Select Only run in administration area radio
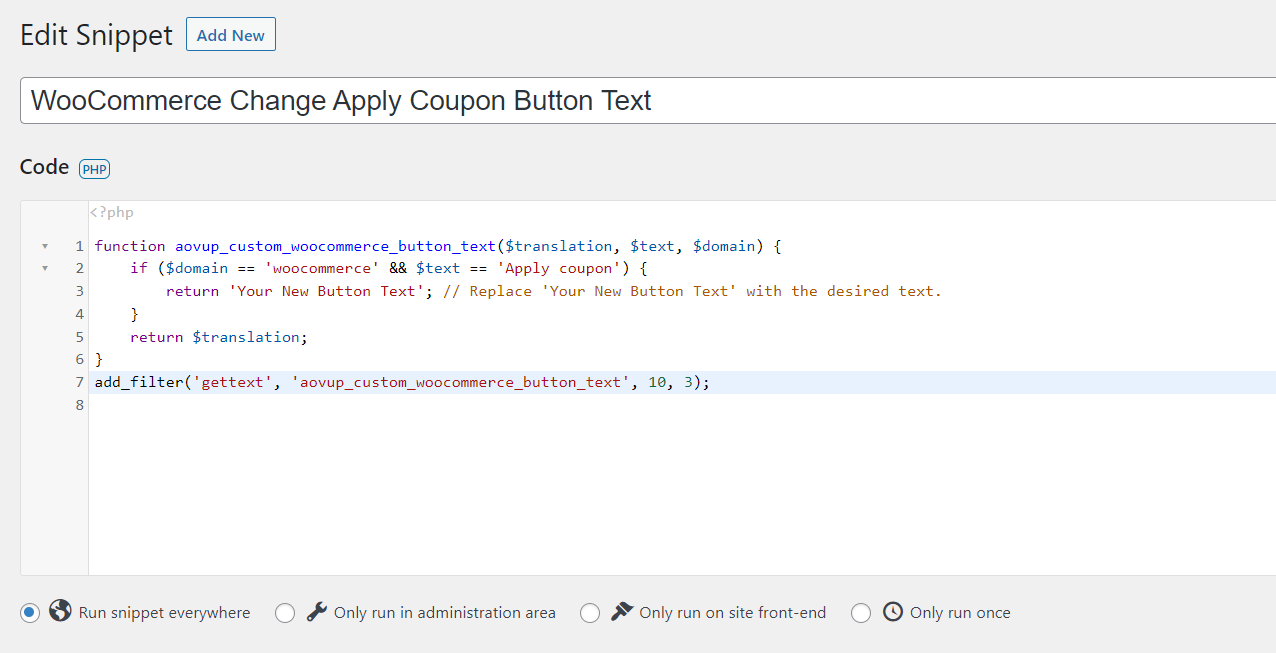The height and width of the screenshot is (653, 1276). 285,613
